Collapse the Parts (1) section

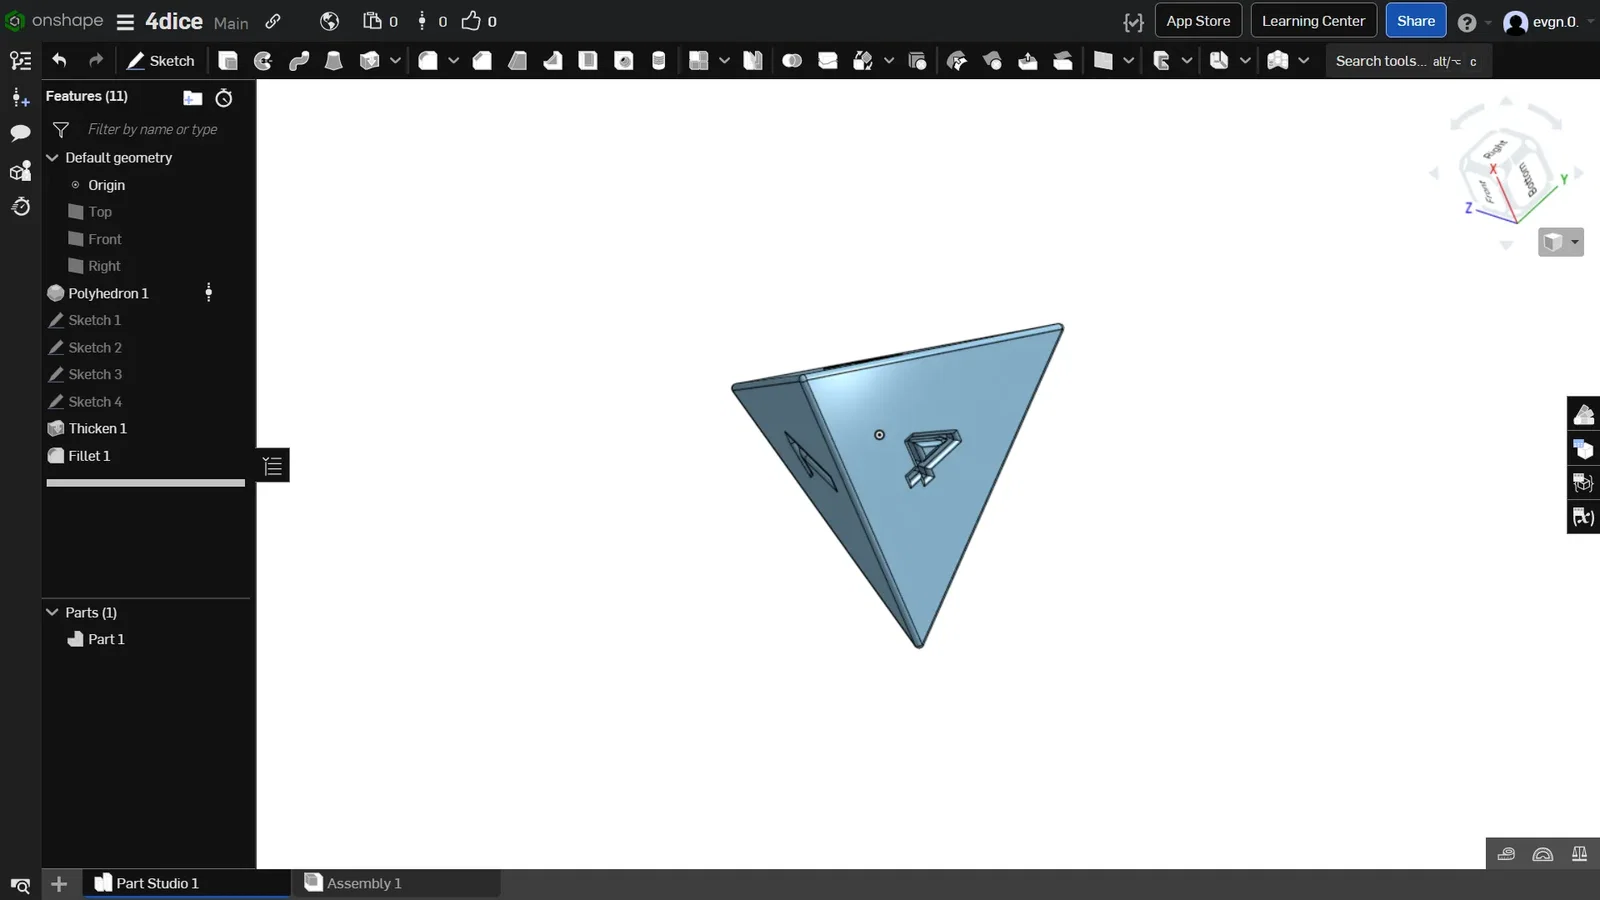tap(52, 612)
